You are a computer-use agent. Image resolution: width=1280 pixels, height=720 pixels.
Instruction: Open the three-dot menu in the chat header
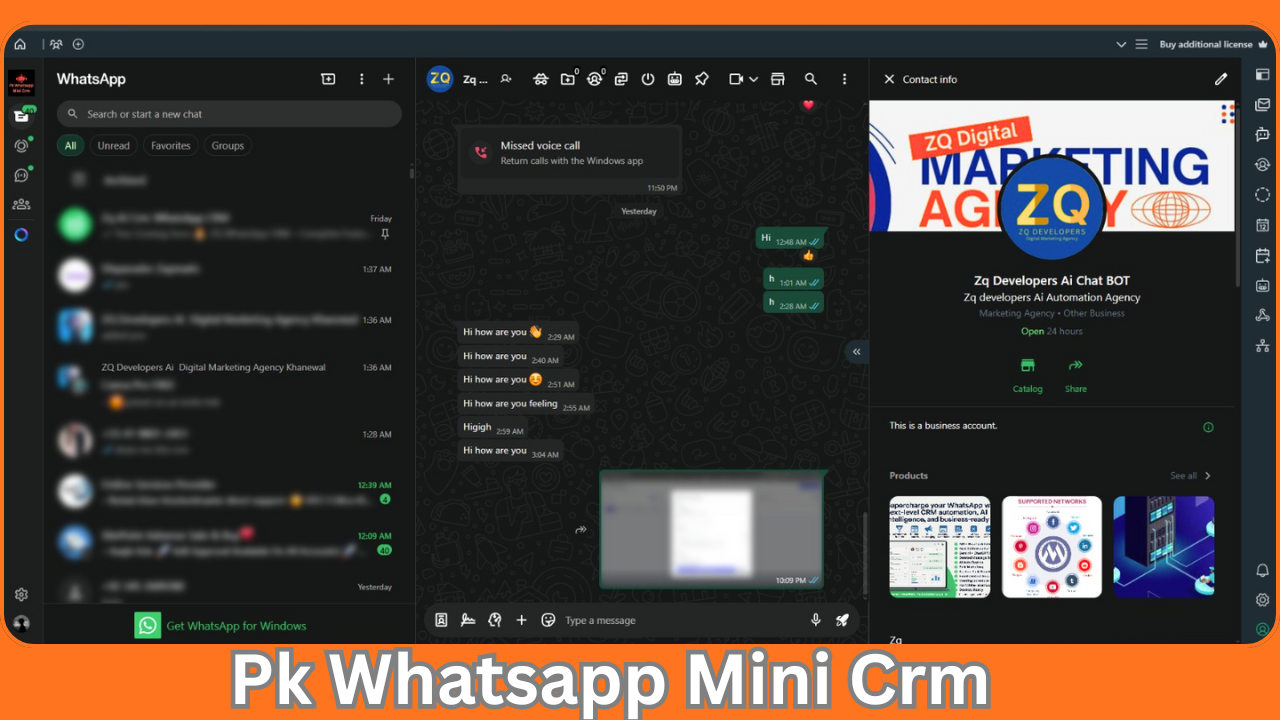click(845, 79)
